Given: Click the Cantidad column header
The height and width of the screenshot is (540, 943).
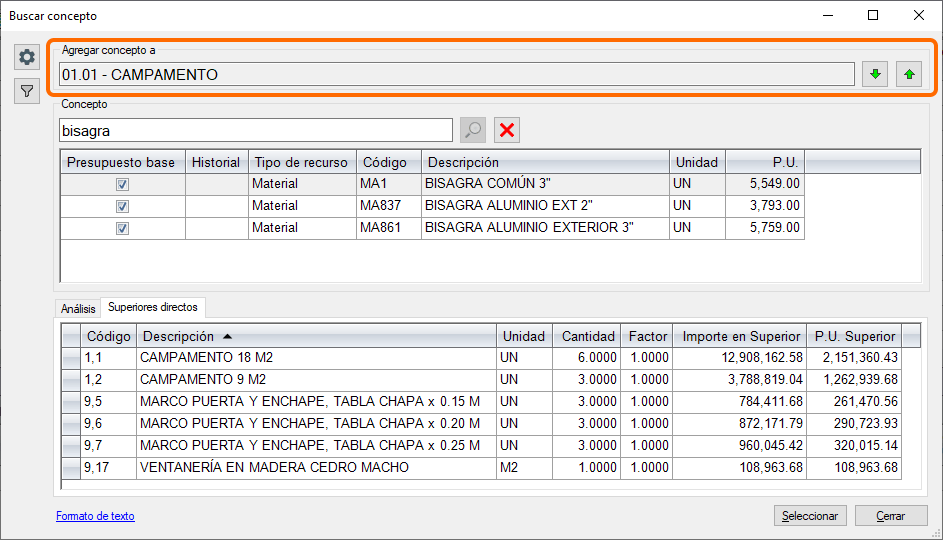Looking at the screenshot, I should click(586, 336).
